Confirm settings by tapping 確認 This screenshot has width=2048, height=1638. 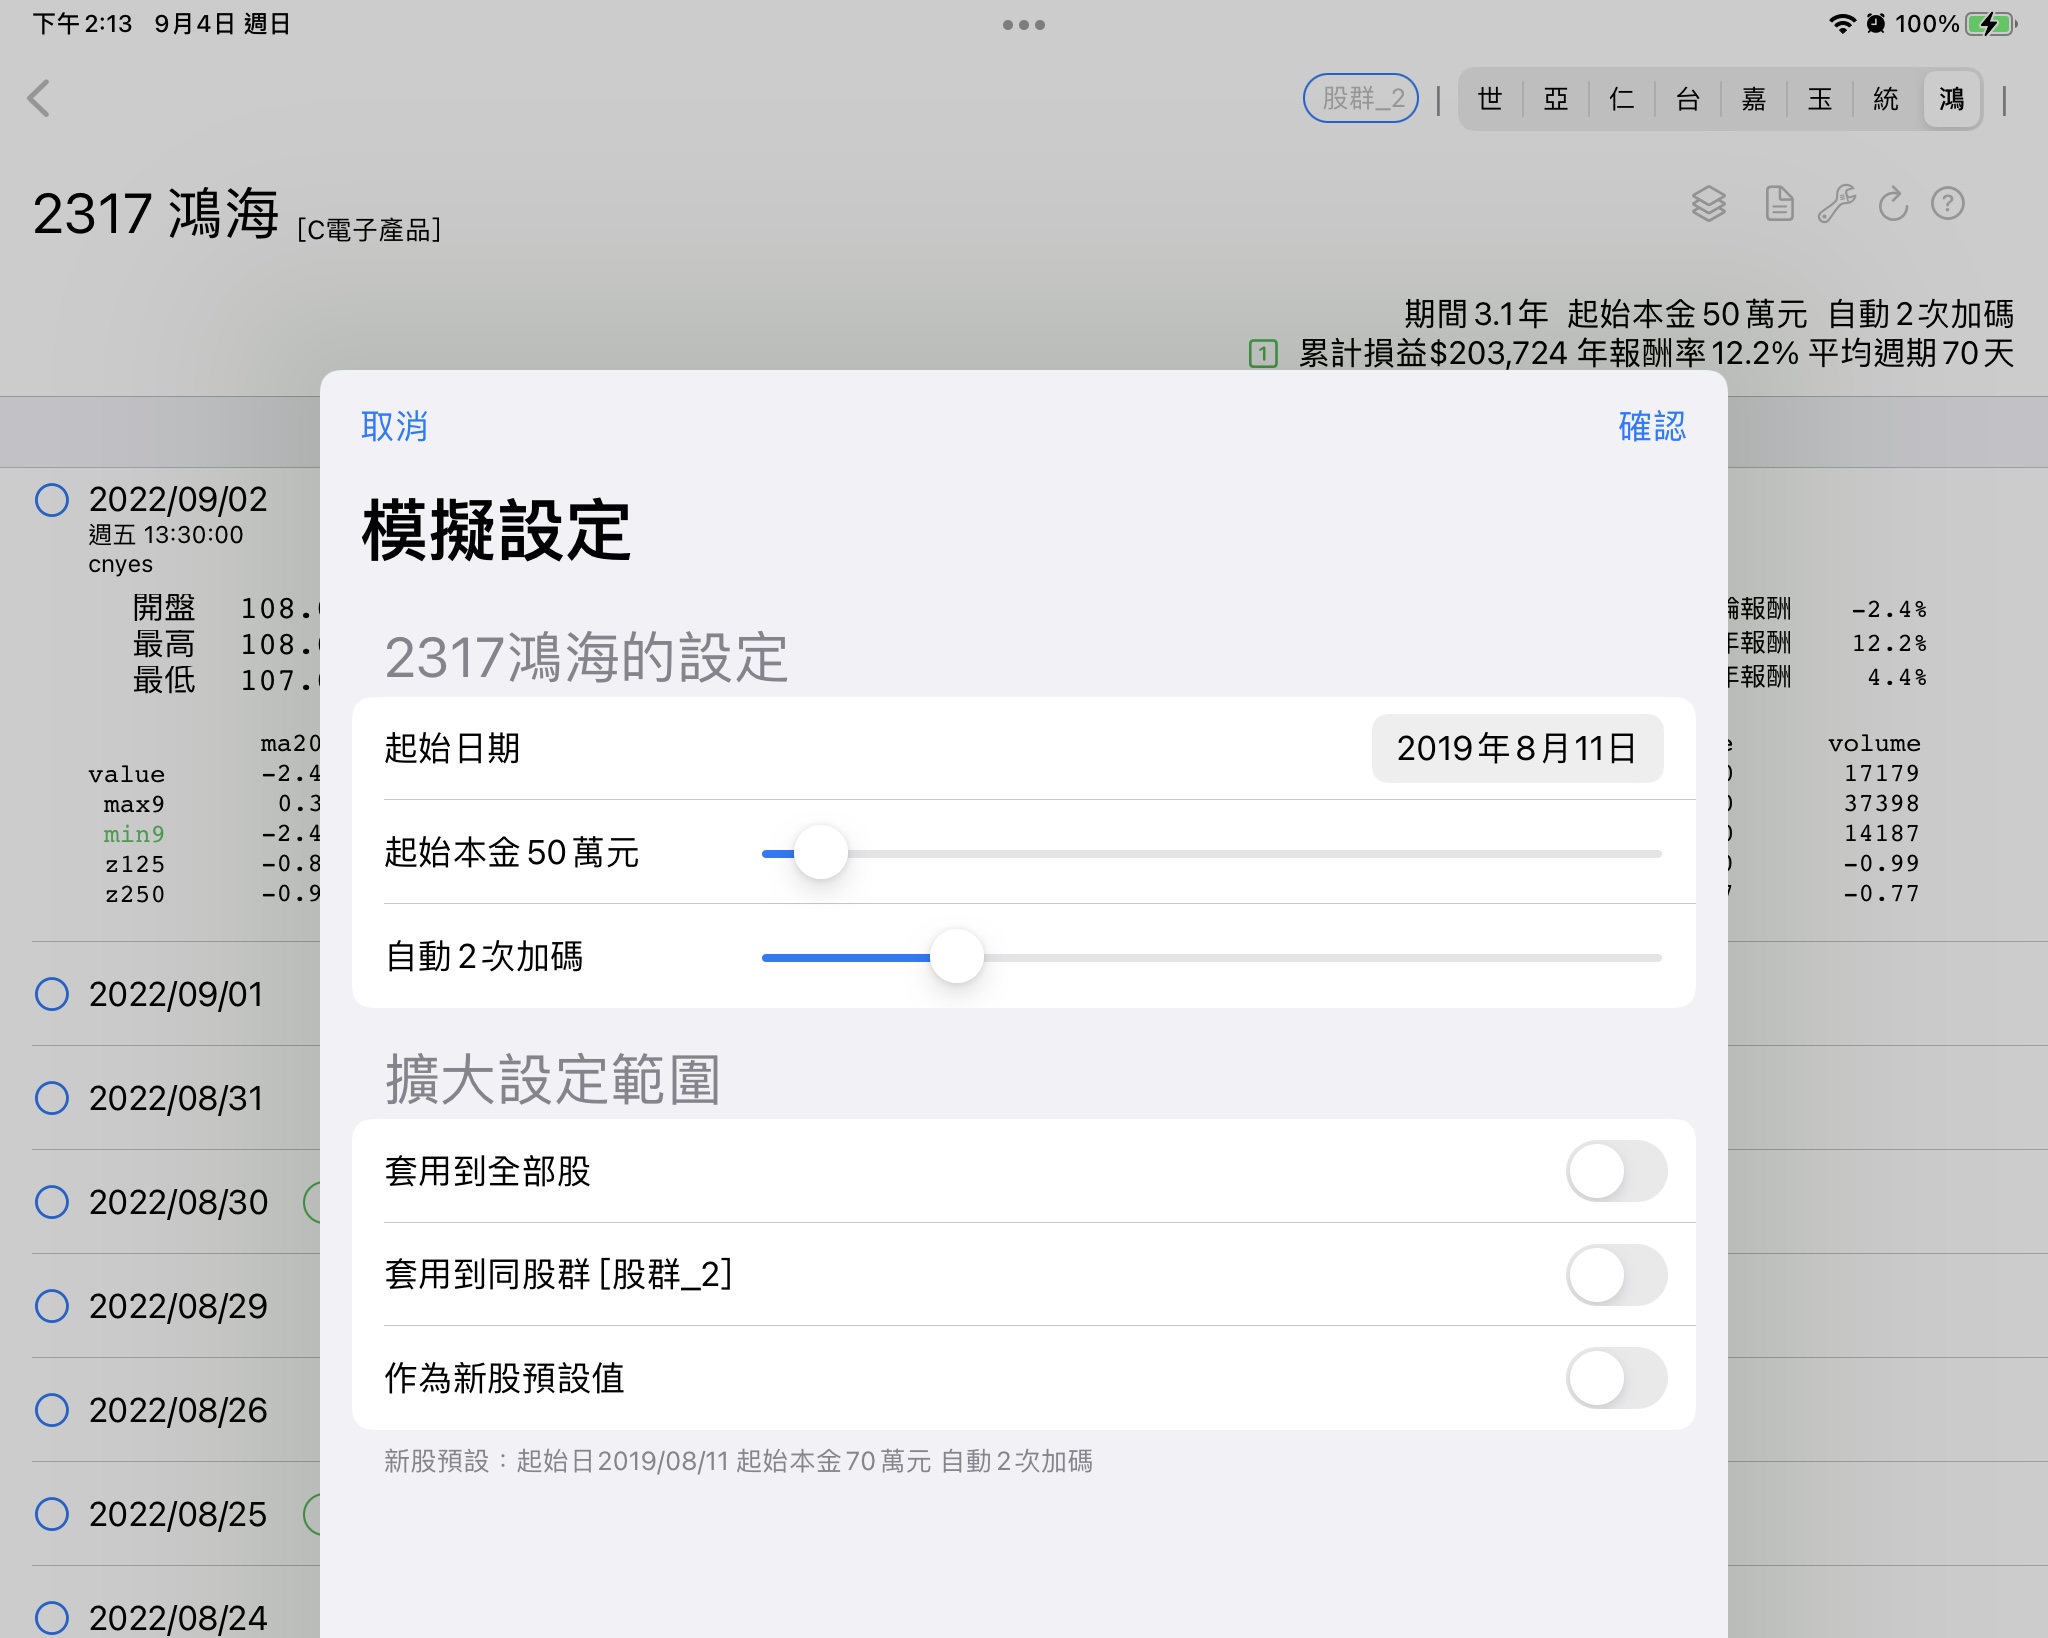pyautogui.click(x=1651, y=427)
